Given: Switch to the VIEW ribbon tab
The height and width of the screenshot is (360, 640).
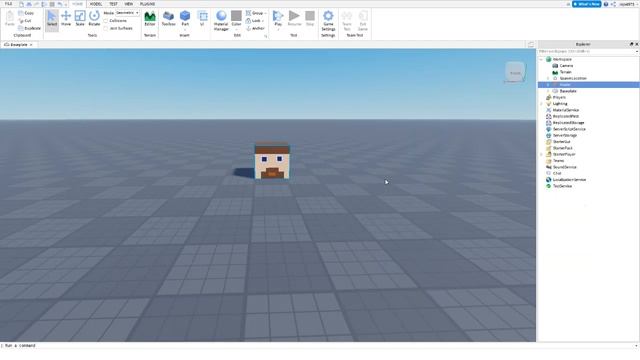Looking at the screenshot, I should (x=129, y=4).
